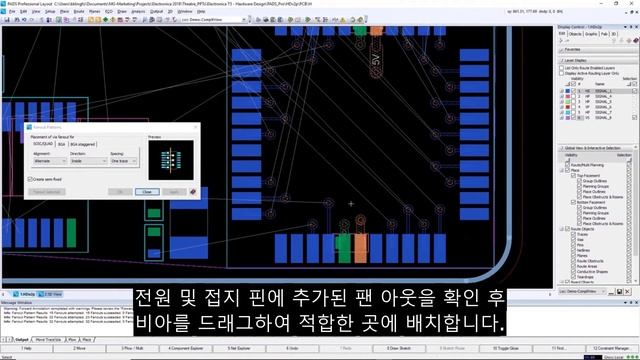Click the 12 Constraint Manager button
640x360 pixels.
tap(611, 349)
